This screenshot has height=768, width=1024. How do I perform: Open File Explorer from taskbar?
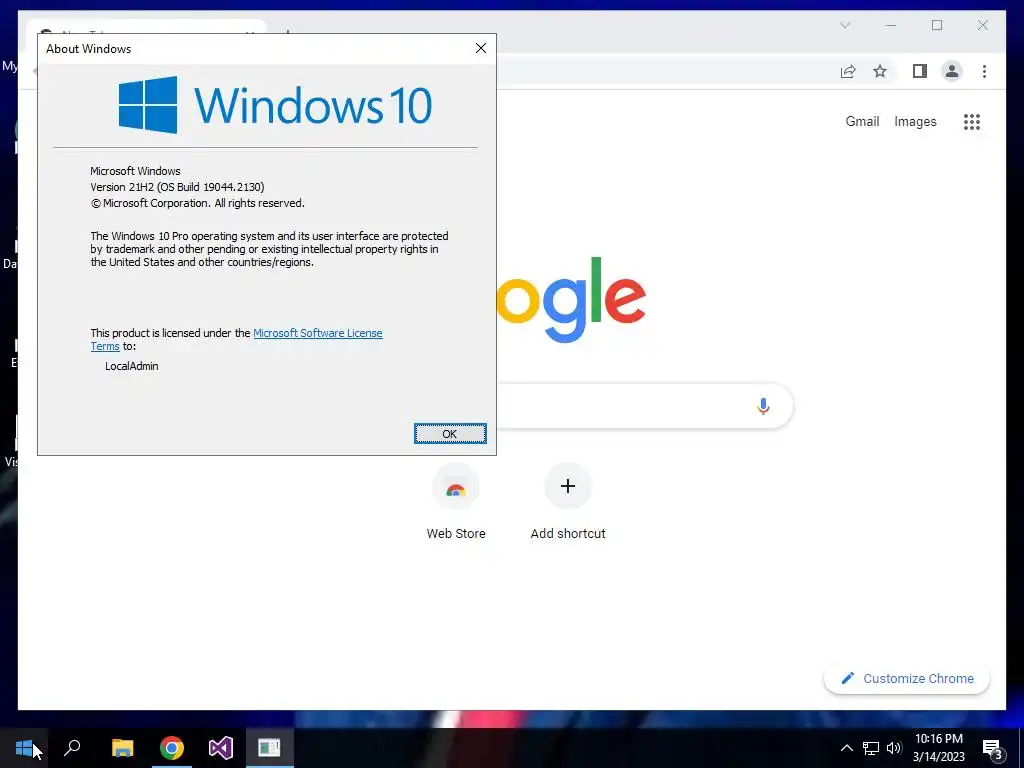coord(122,748)
